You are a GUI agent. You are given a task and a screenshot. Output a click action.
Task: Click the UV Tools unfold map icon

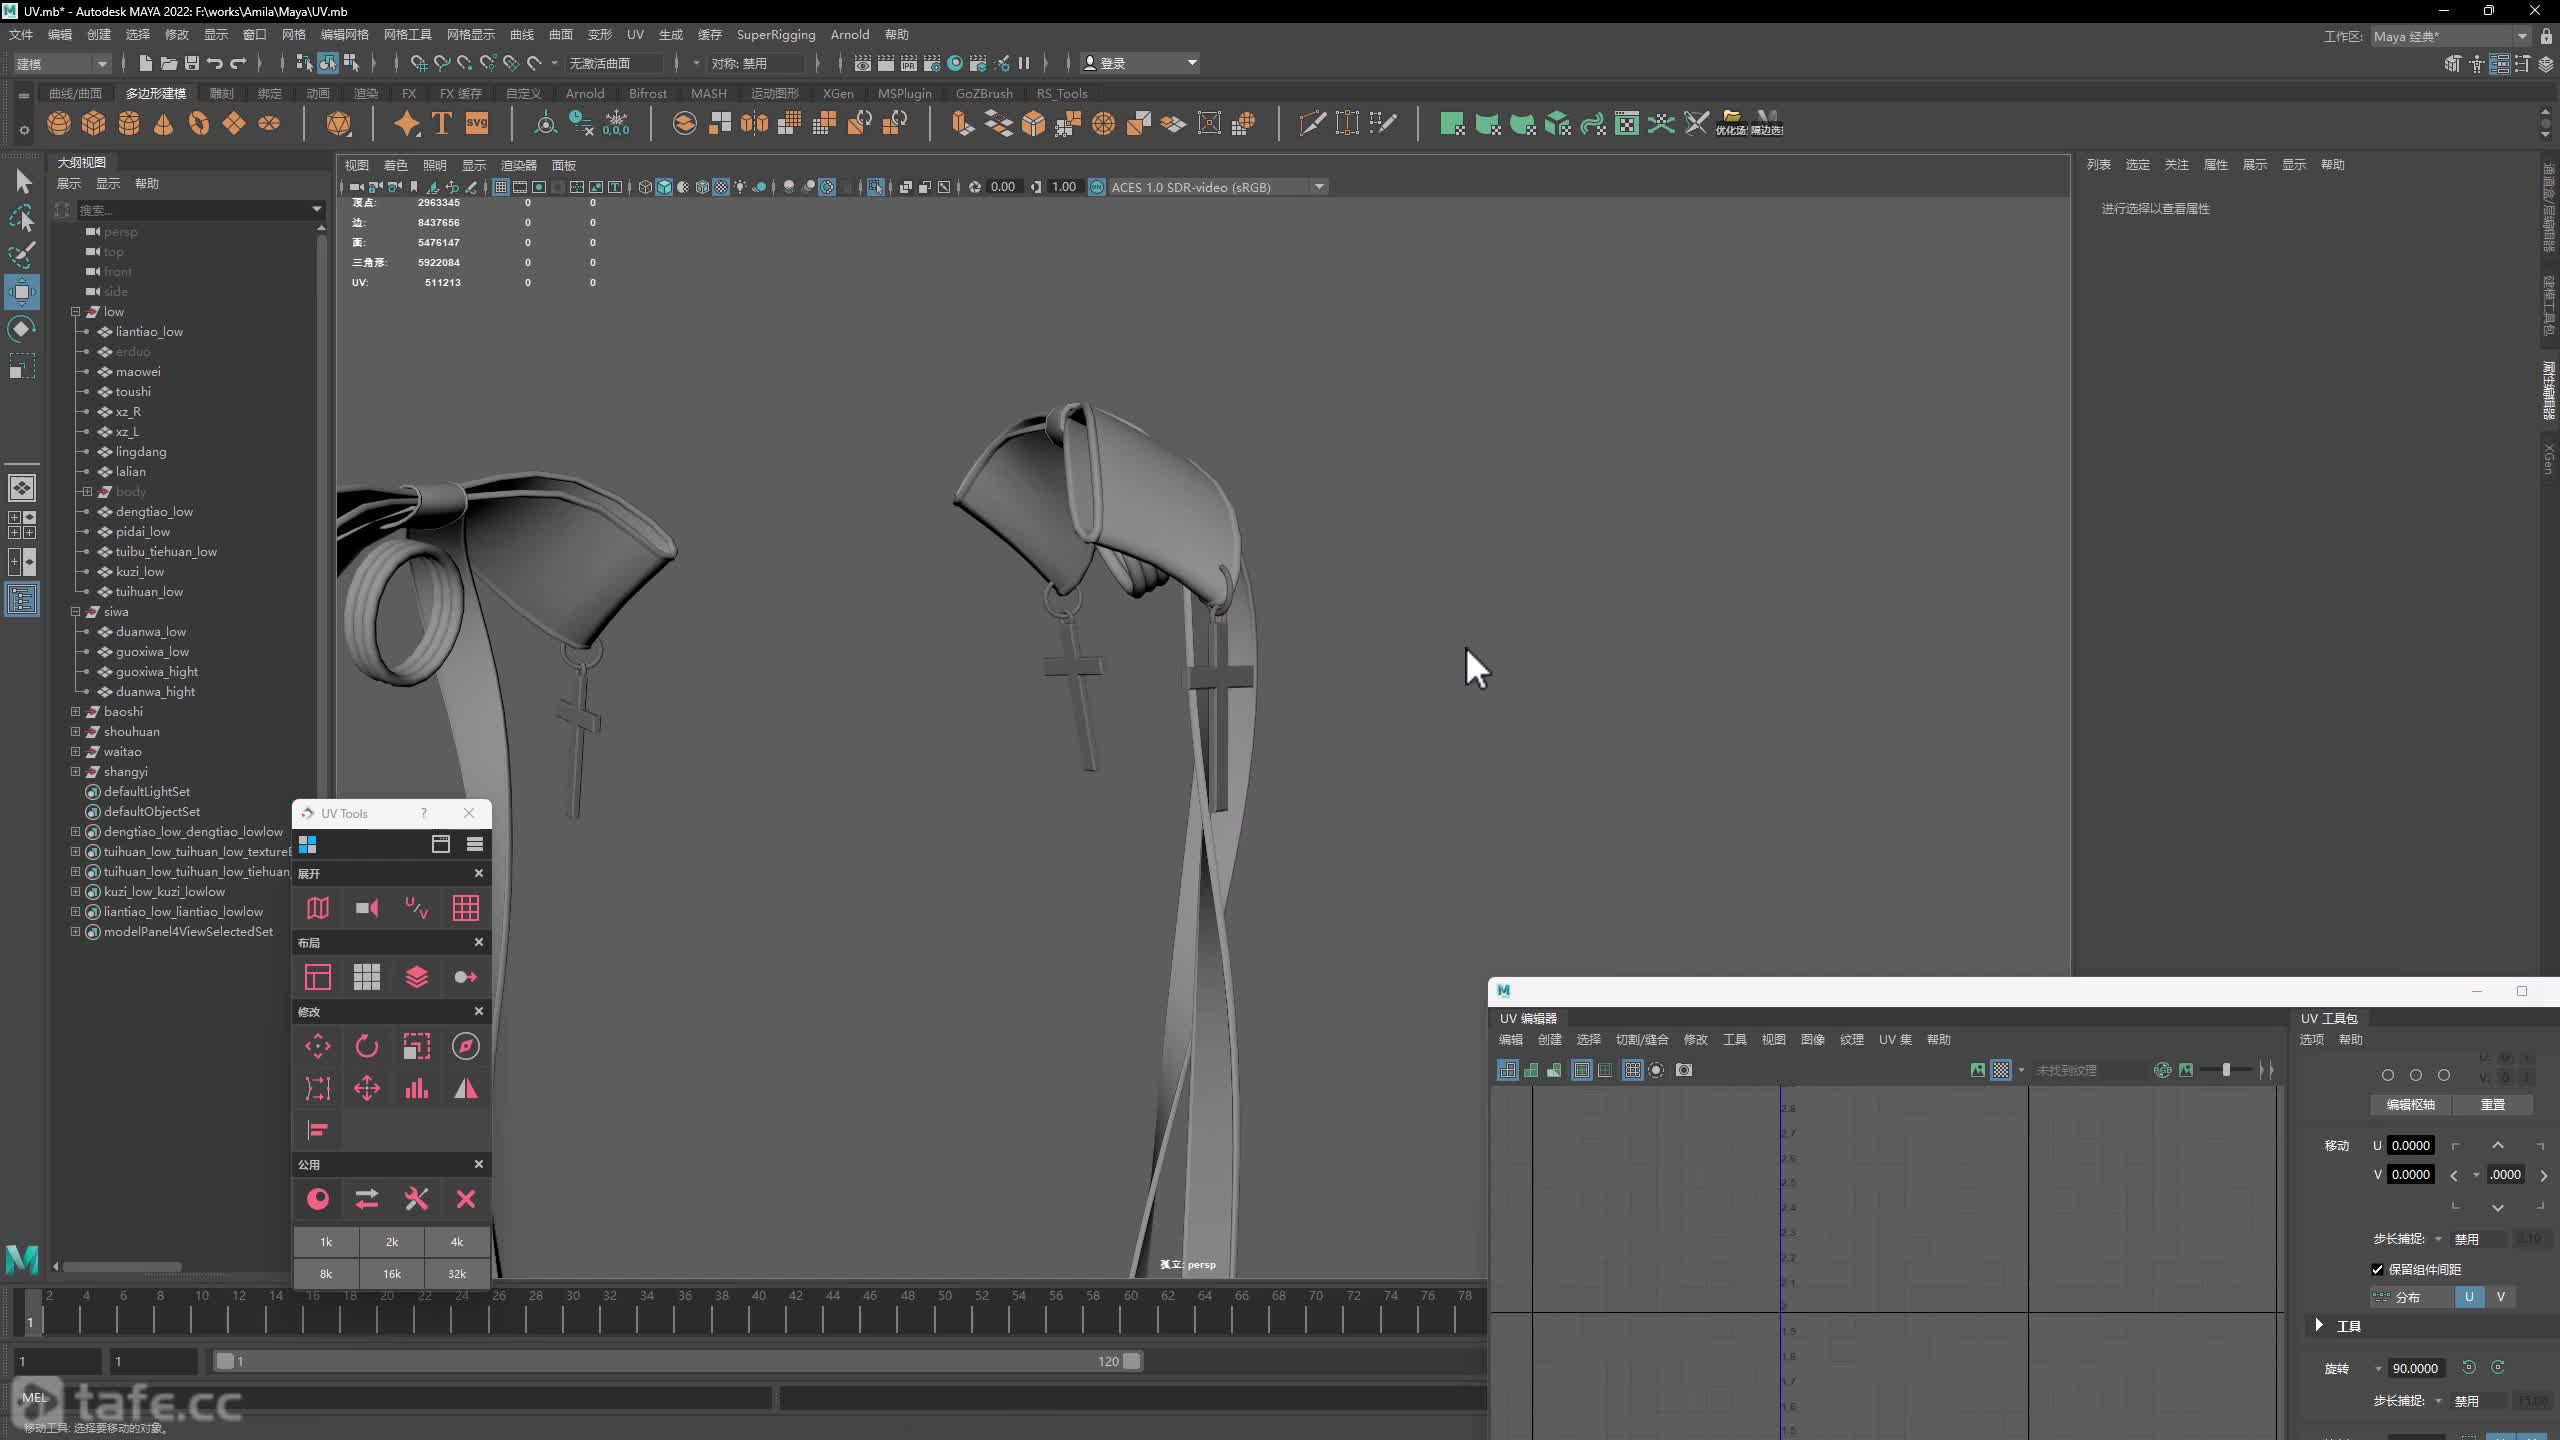[318, 908]
